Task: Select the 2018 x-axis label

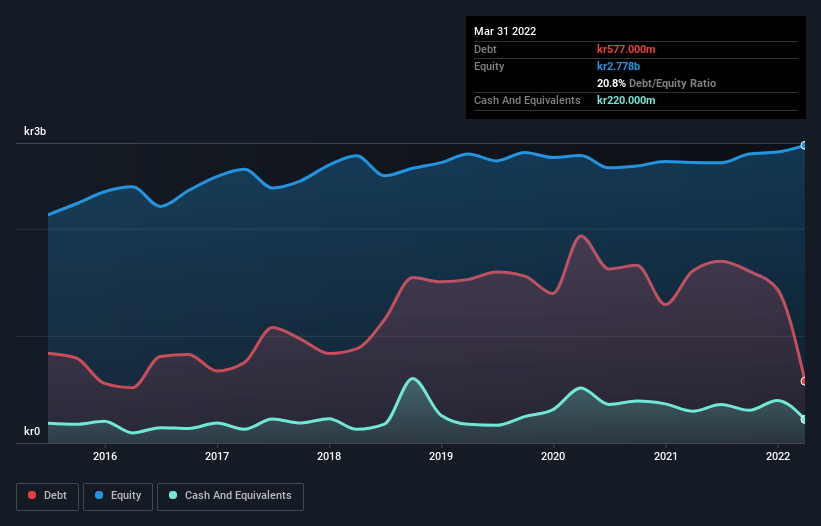Action: 329,456
